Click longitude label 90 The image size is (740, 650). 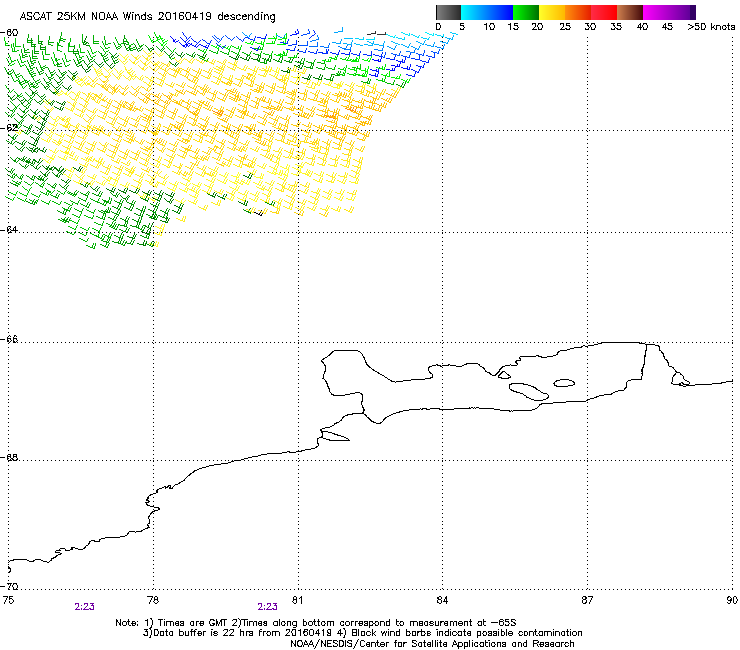732,600
